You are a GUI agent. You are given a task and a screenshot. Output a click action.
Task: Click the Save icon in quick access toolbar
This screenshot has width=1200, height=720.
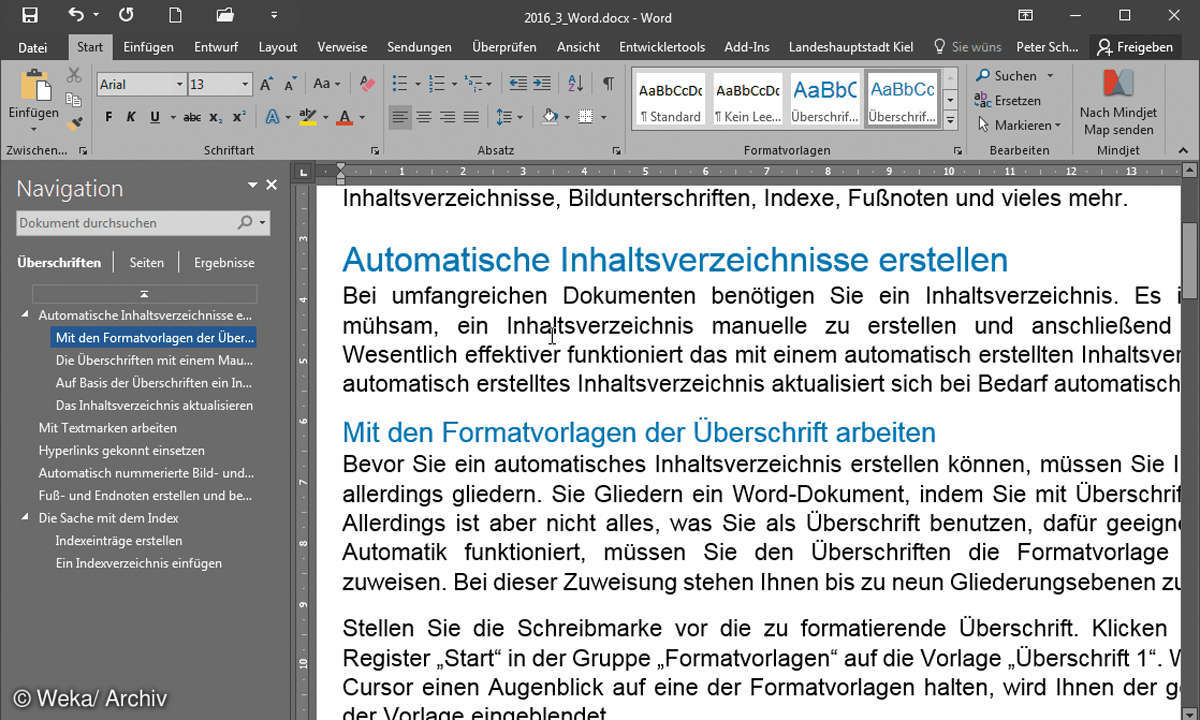coord(30,15)
